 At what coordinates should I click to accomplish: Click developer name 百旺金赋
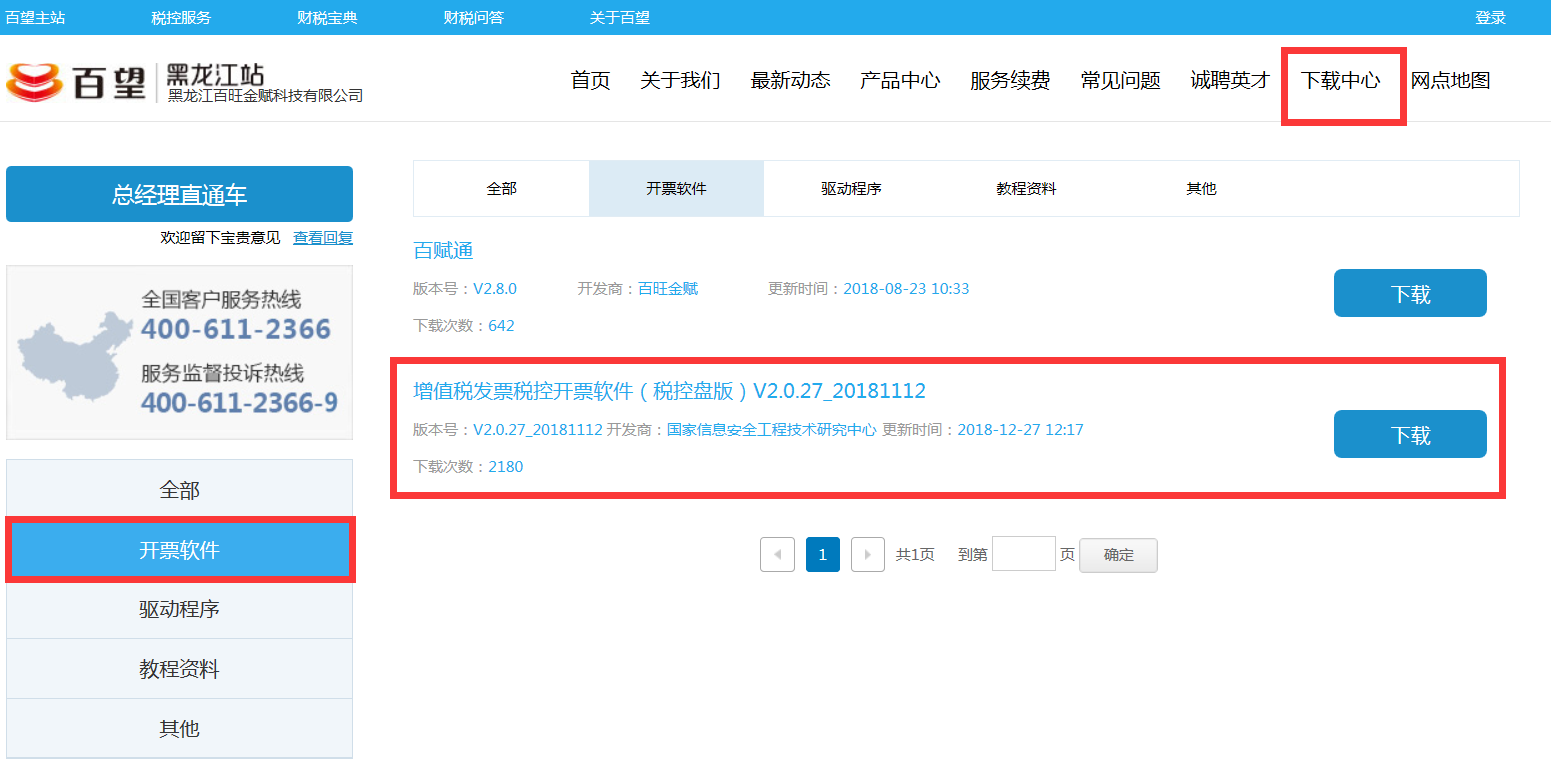point(668,288)
